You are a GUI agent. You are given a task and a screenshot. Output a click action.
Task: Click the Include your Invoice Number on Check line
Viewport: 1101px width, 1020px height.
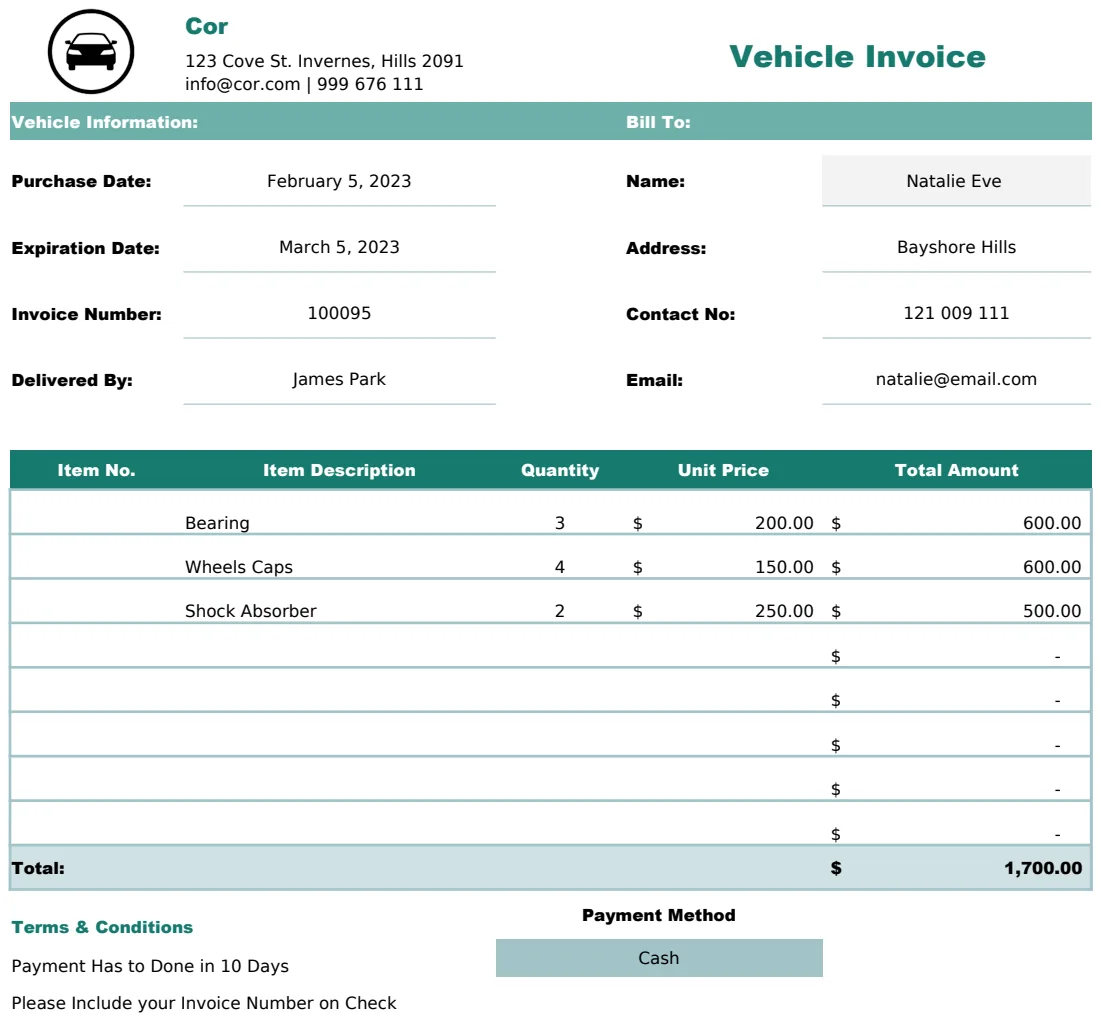(x=204, y=1003)
